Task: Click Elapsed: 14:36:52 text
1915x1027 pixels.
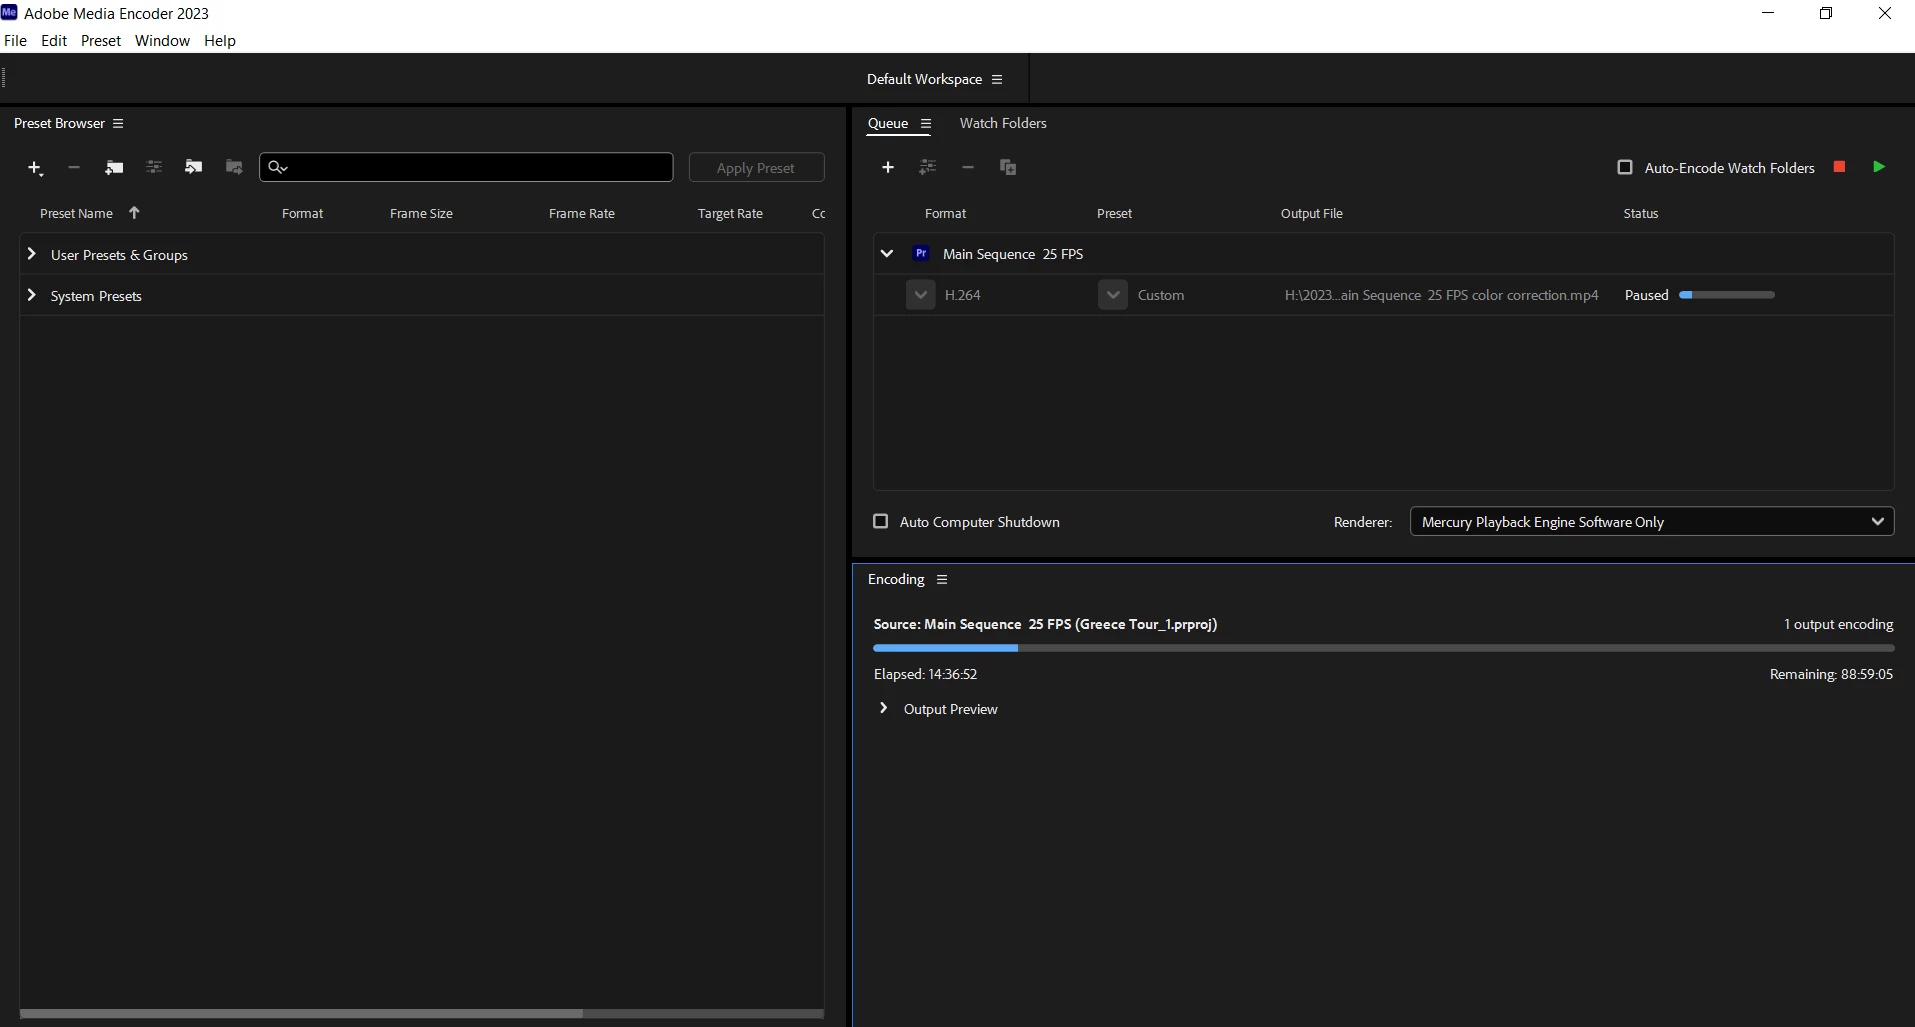Action: point(926,674)
